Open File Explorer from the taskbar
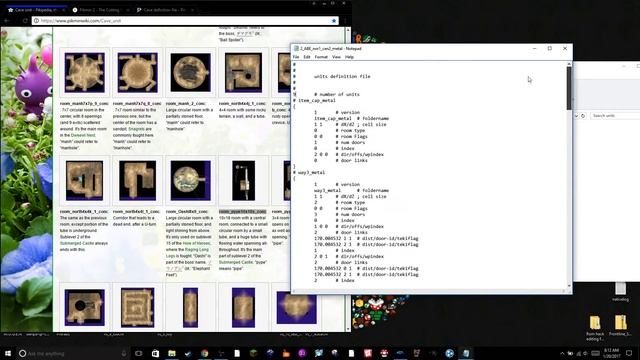 pyautogui.click(x=172, y=353)
